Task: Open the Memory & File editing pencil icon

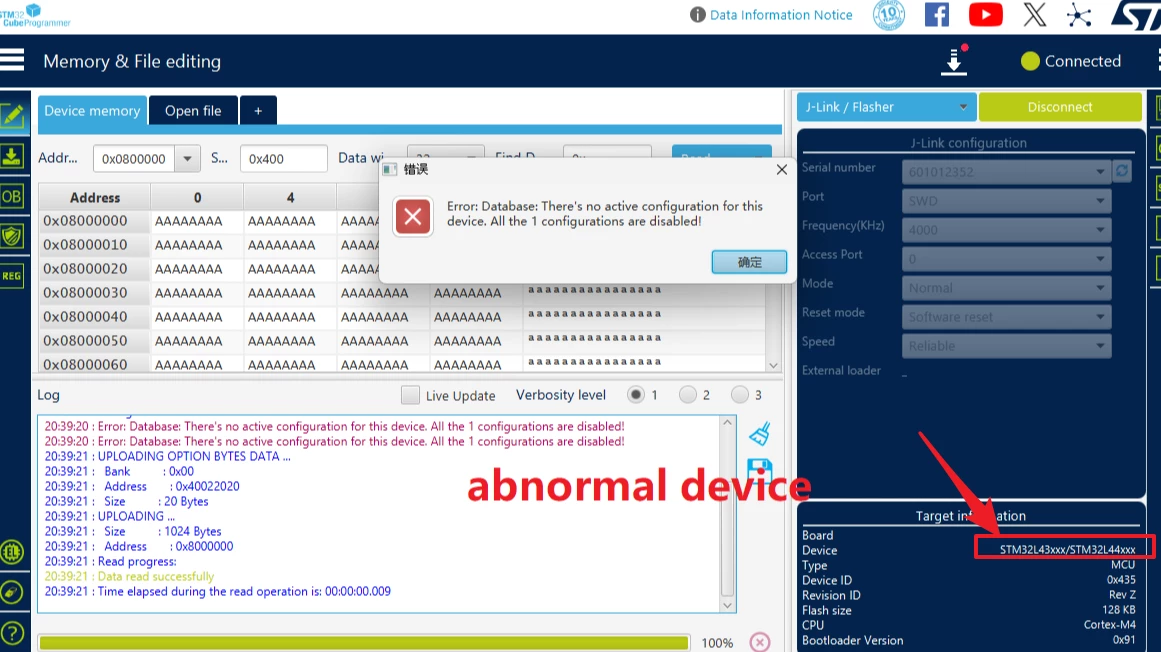Action: tap(13, 115)
